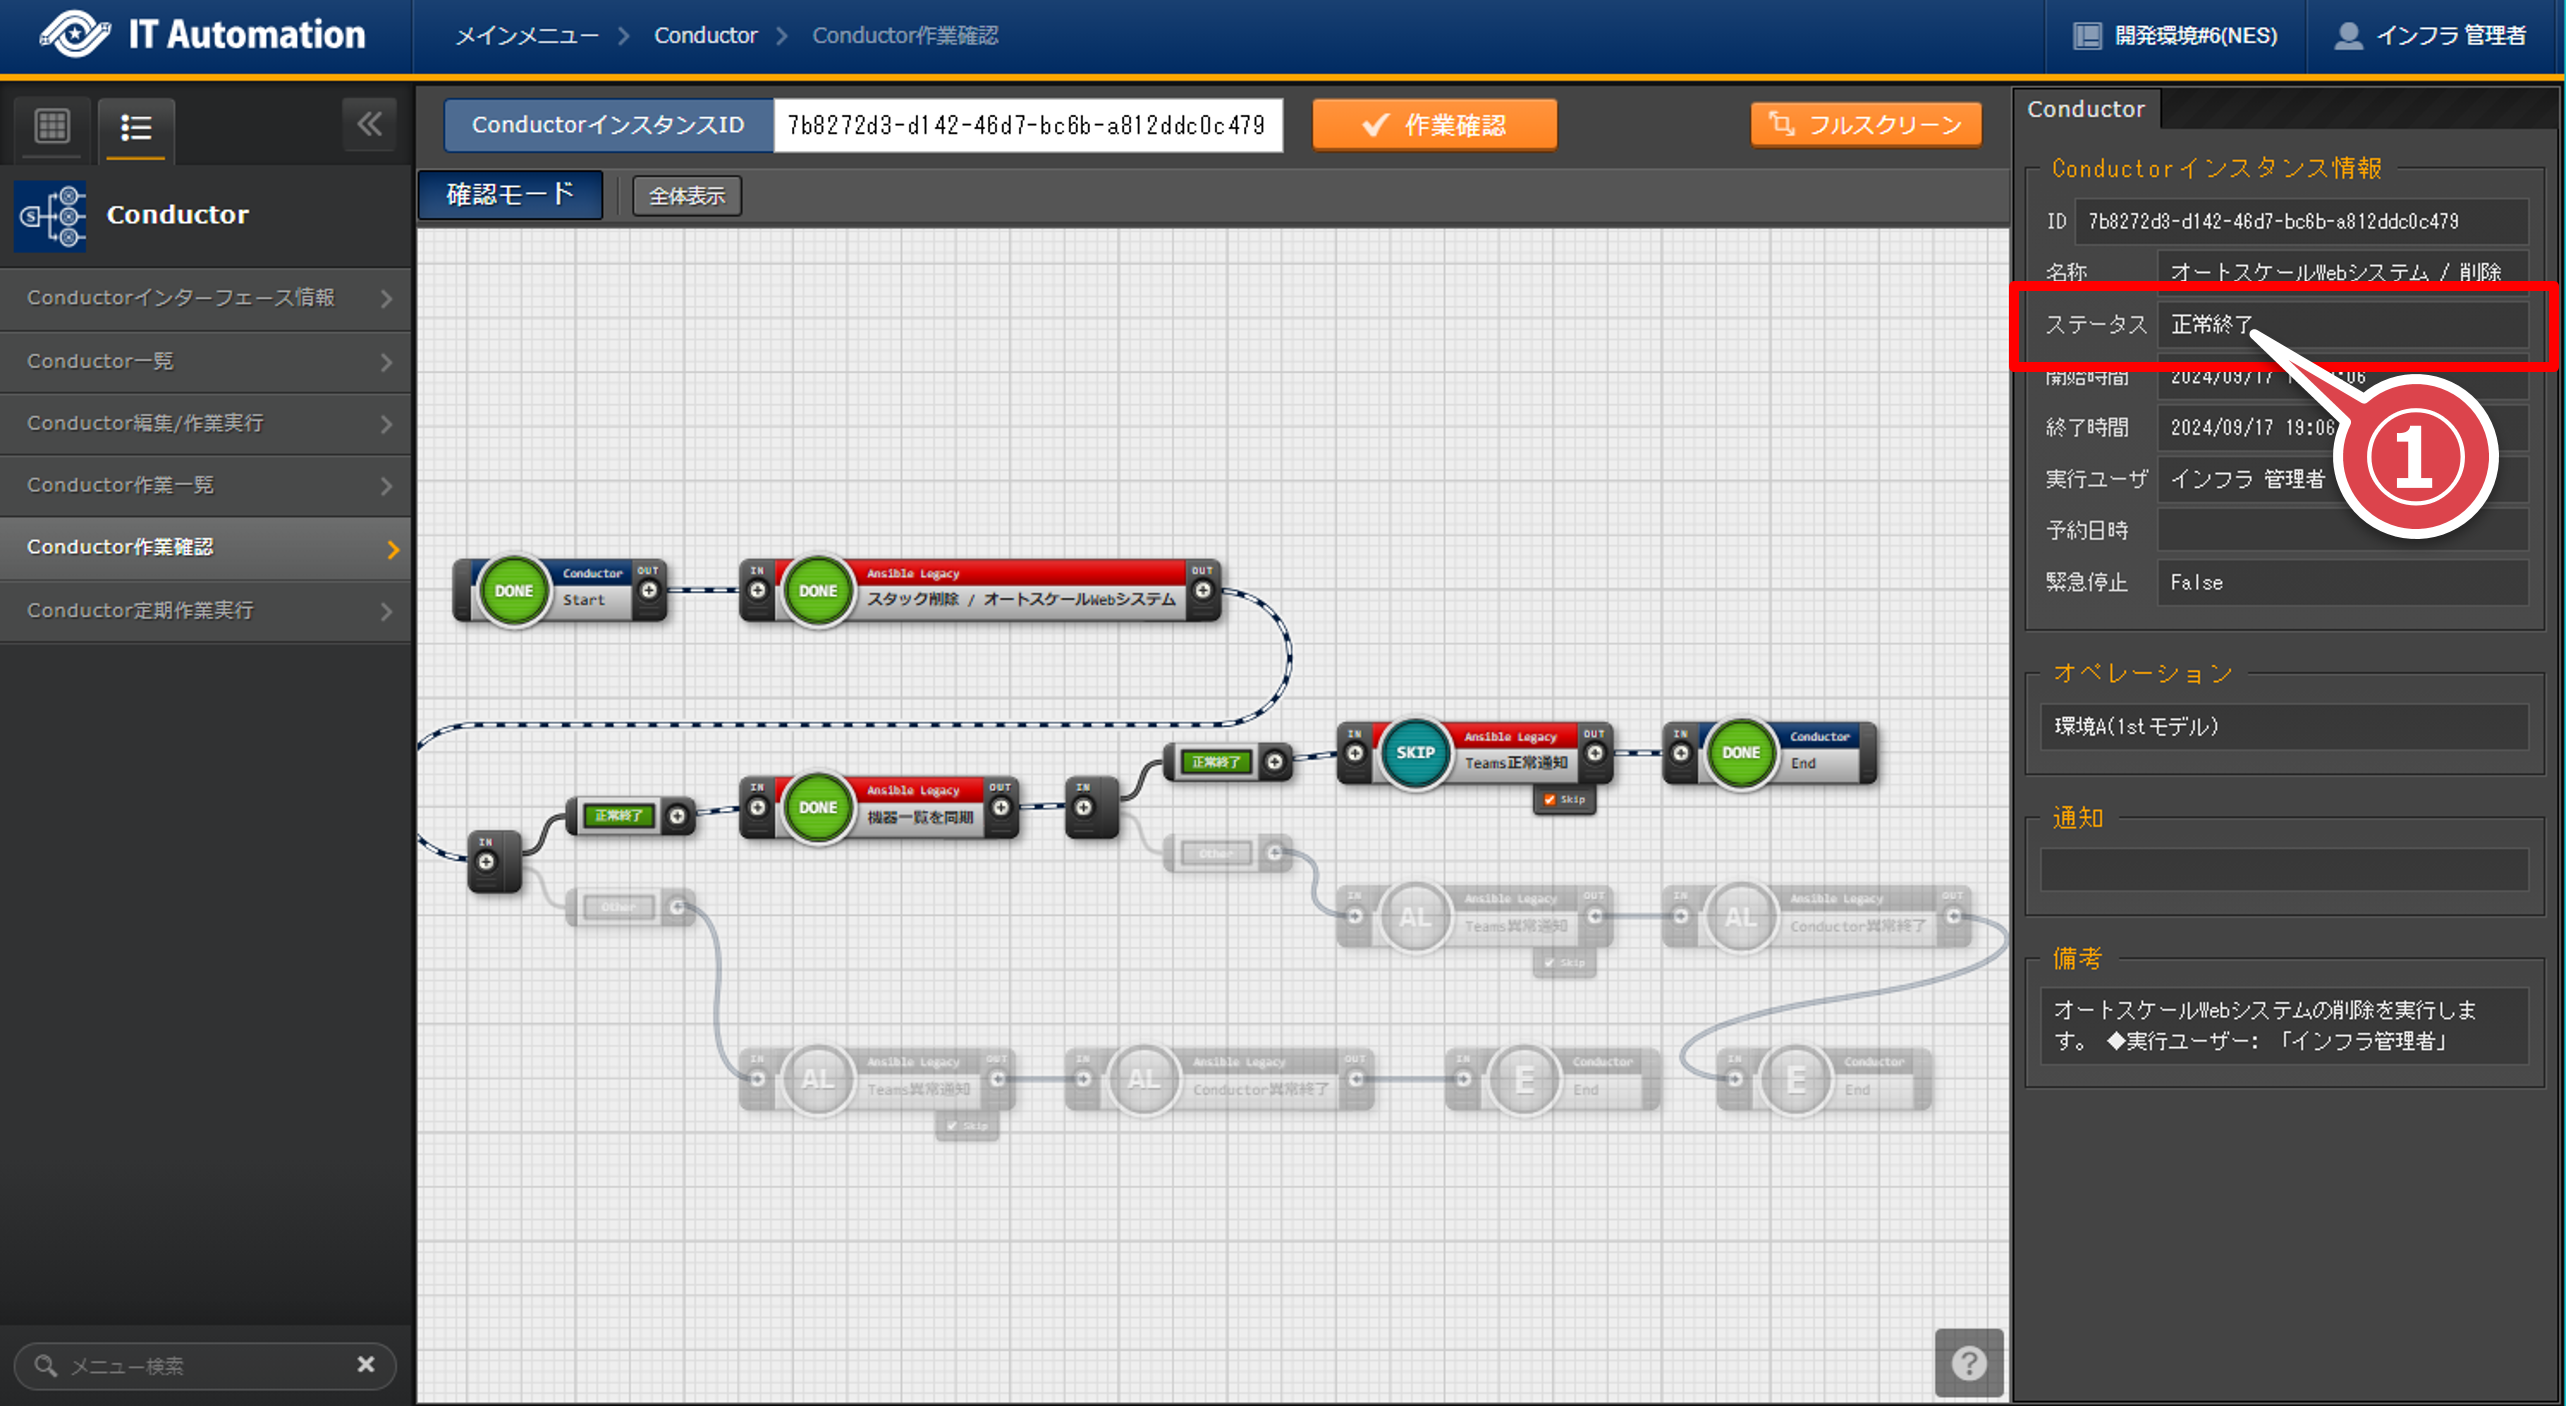This screenshot has height=1406, width=2566.
Task: Click the 全体表示 button
Action: pyautogui.click(x=687, y=196)
